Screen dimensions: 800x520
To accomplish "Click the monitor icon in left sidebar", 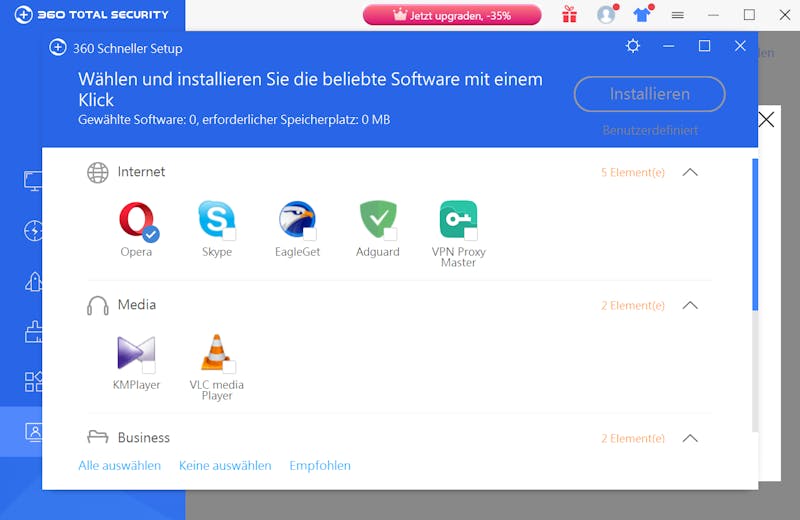I will pyautogui.click(x=33, y=181).
